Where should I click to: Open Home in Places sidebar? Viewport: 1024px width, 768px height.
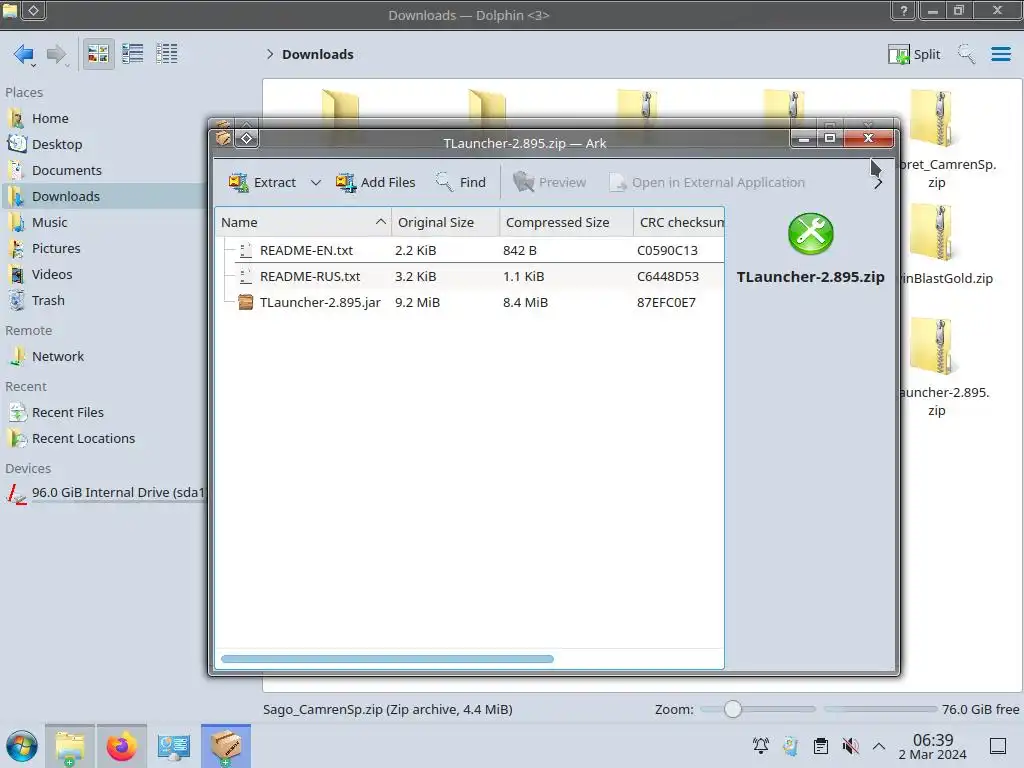[50, 118]
